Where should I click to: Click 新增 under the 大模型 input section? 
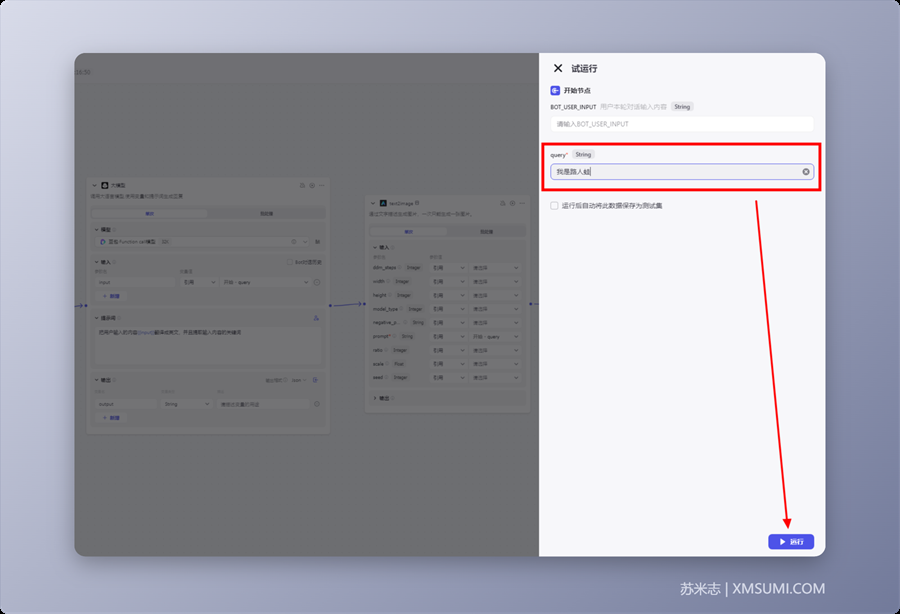111,296
